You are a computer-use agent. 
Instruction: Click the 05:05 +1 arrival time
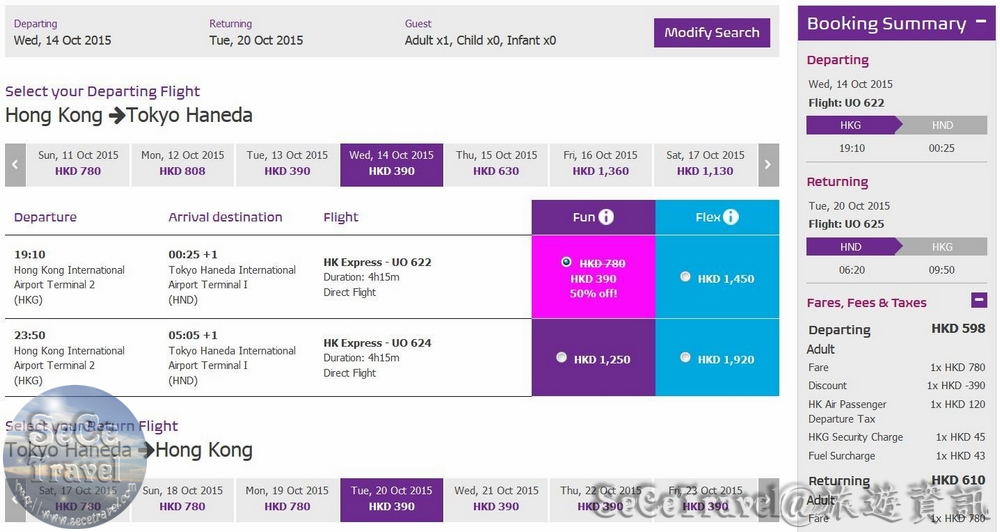coord(193,335)
